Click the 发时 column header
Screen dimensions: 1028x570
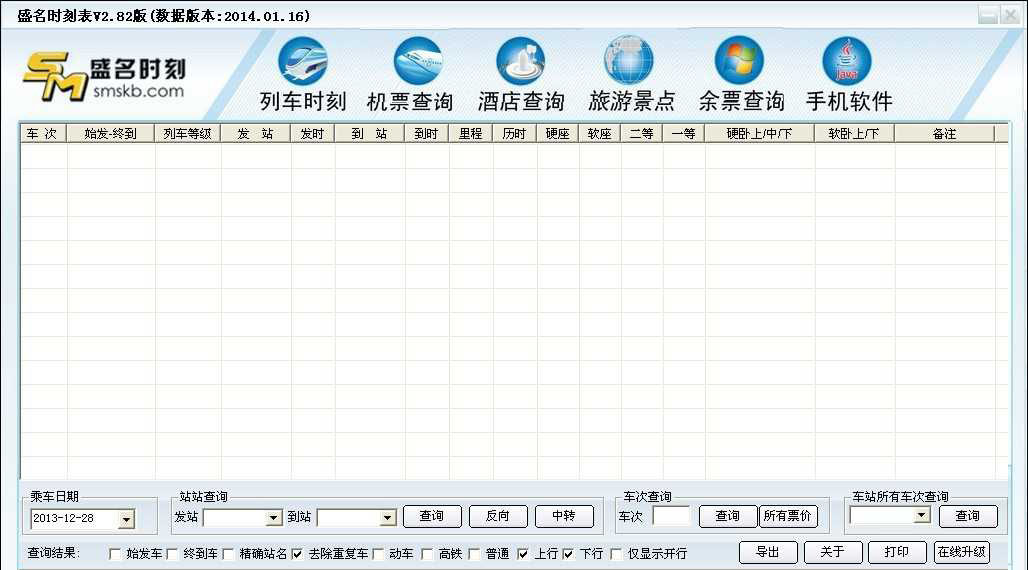[312, 134]
